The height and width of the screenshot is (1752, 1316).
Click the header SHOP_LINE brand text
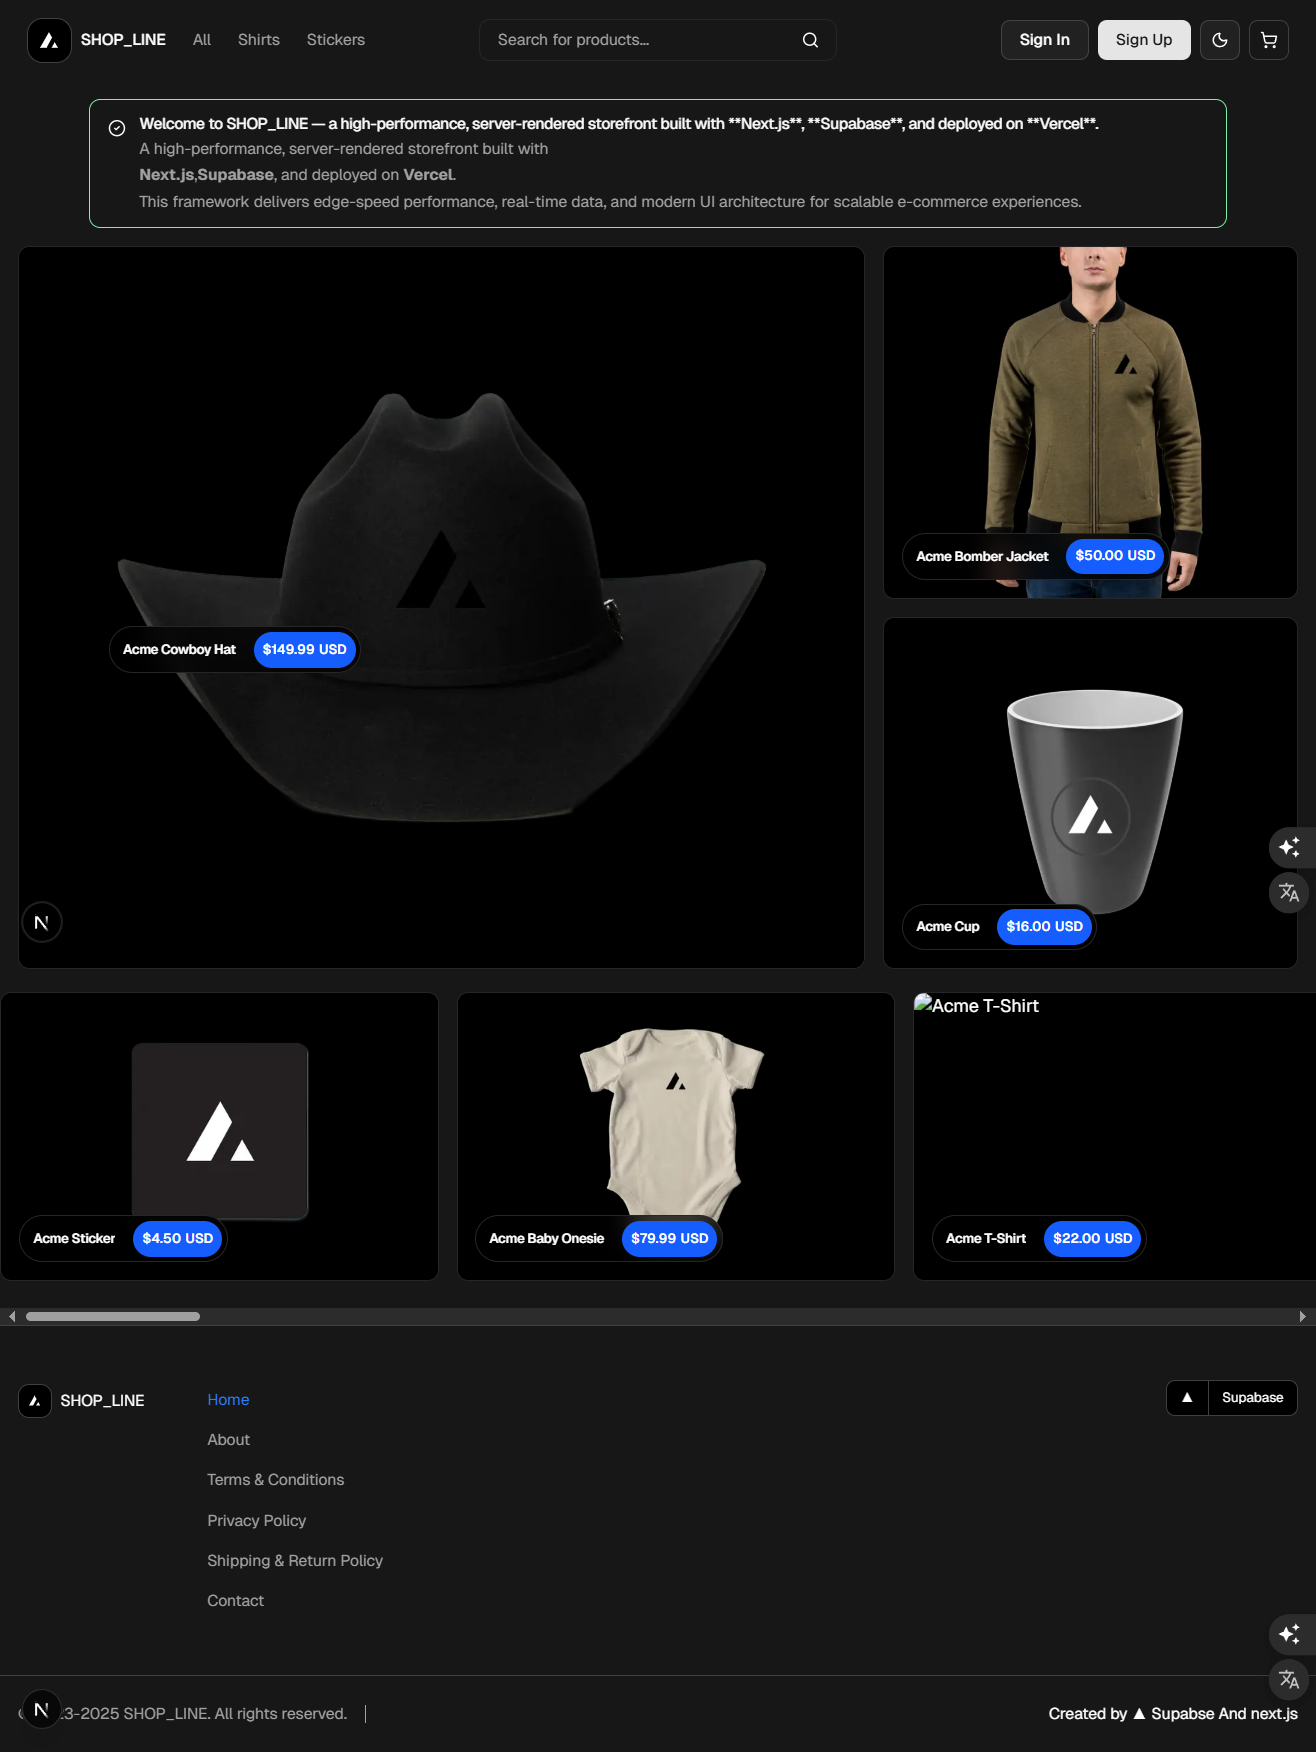(x=123, y=40)
